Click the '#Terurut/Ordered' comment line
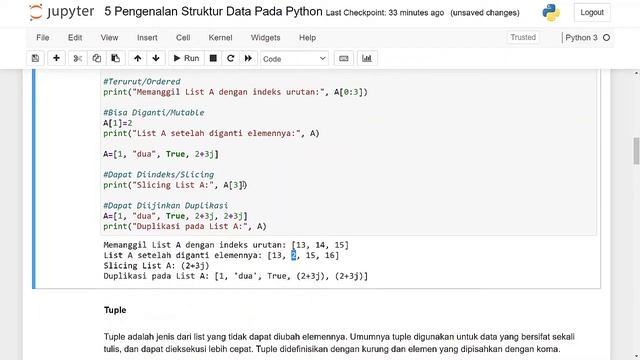Image resolution: width=640 pixels, height=360 pixels. [x=142, y=82]
